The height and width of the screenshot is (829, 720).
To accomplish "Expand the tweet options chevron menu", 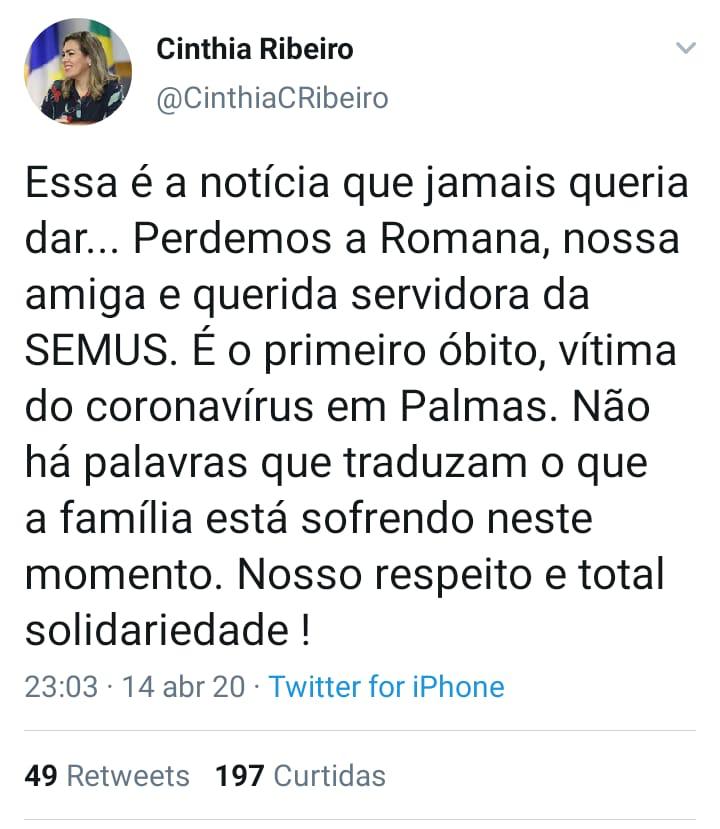I will tap(685, 49).
